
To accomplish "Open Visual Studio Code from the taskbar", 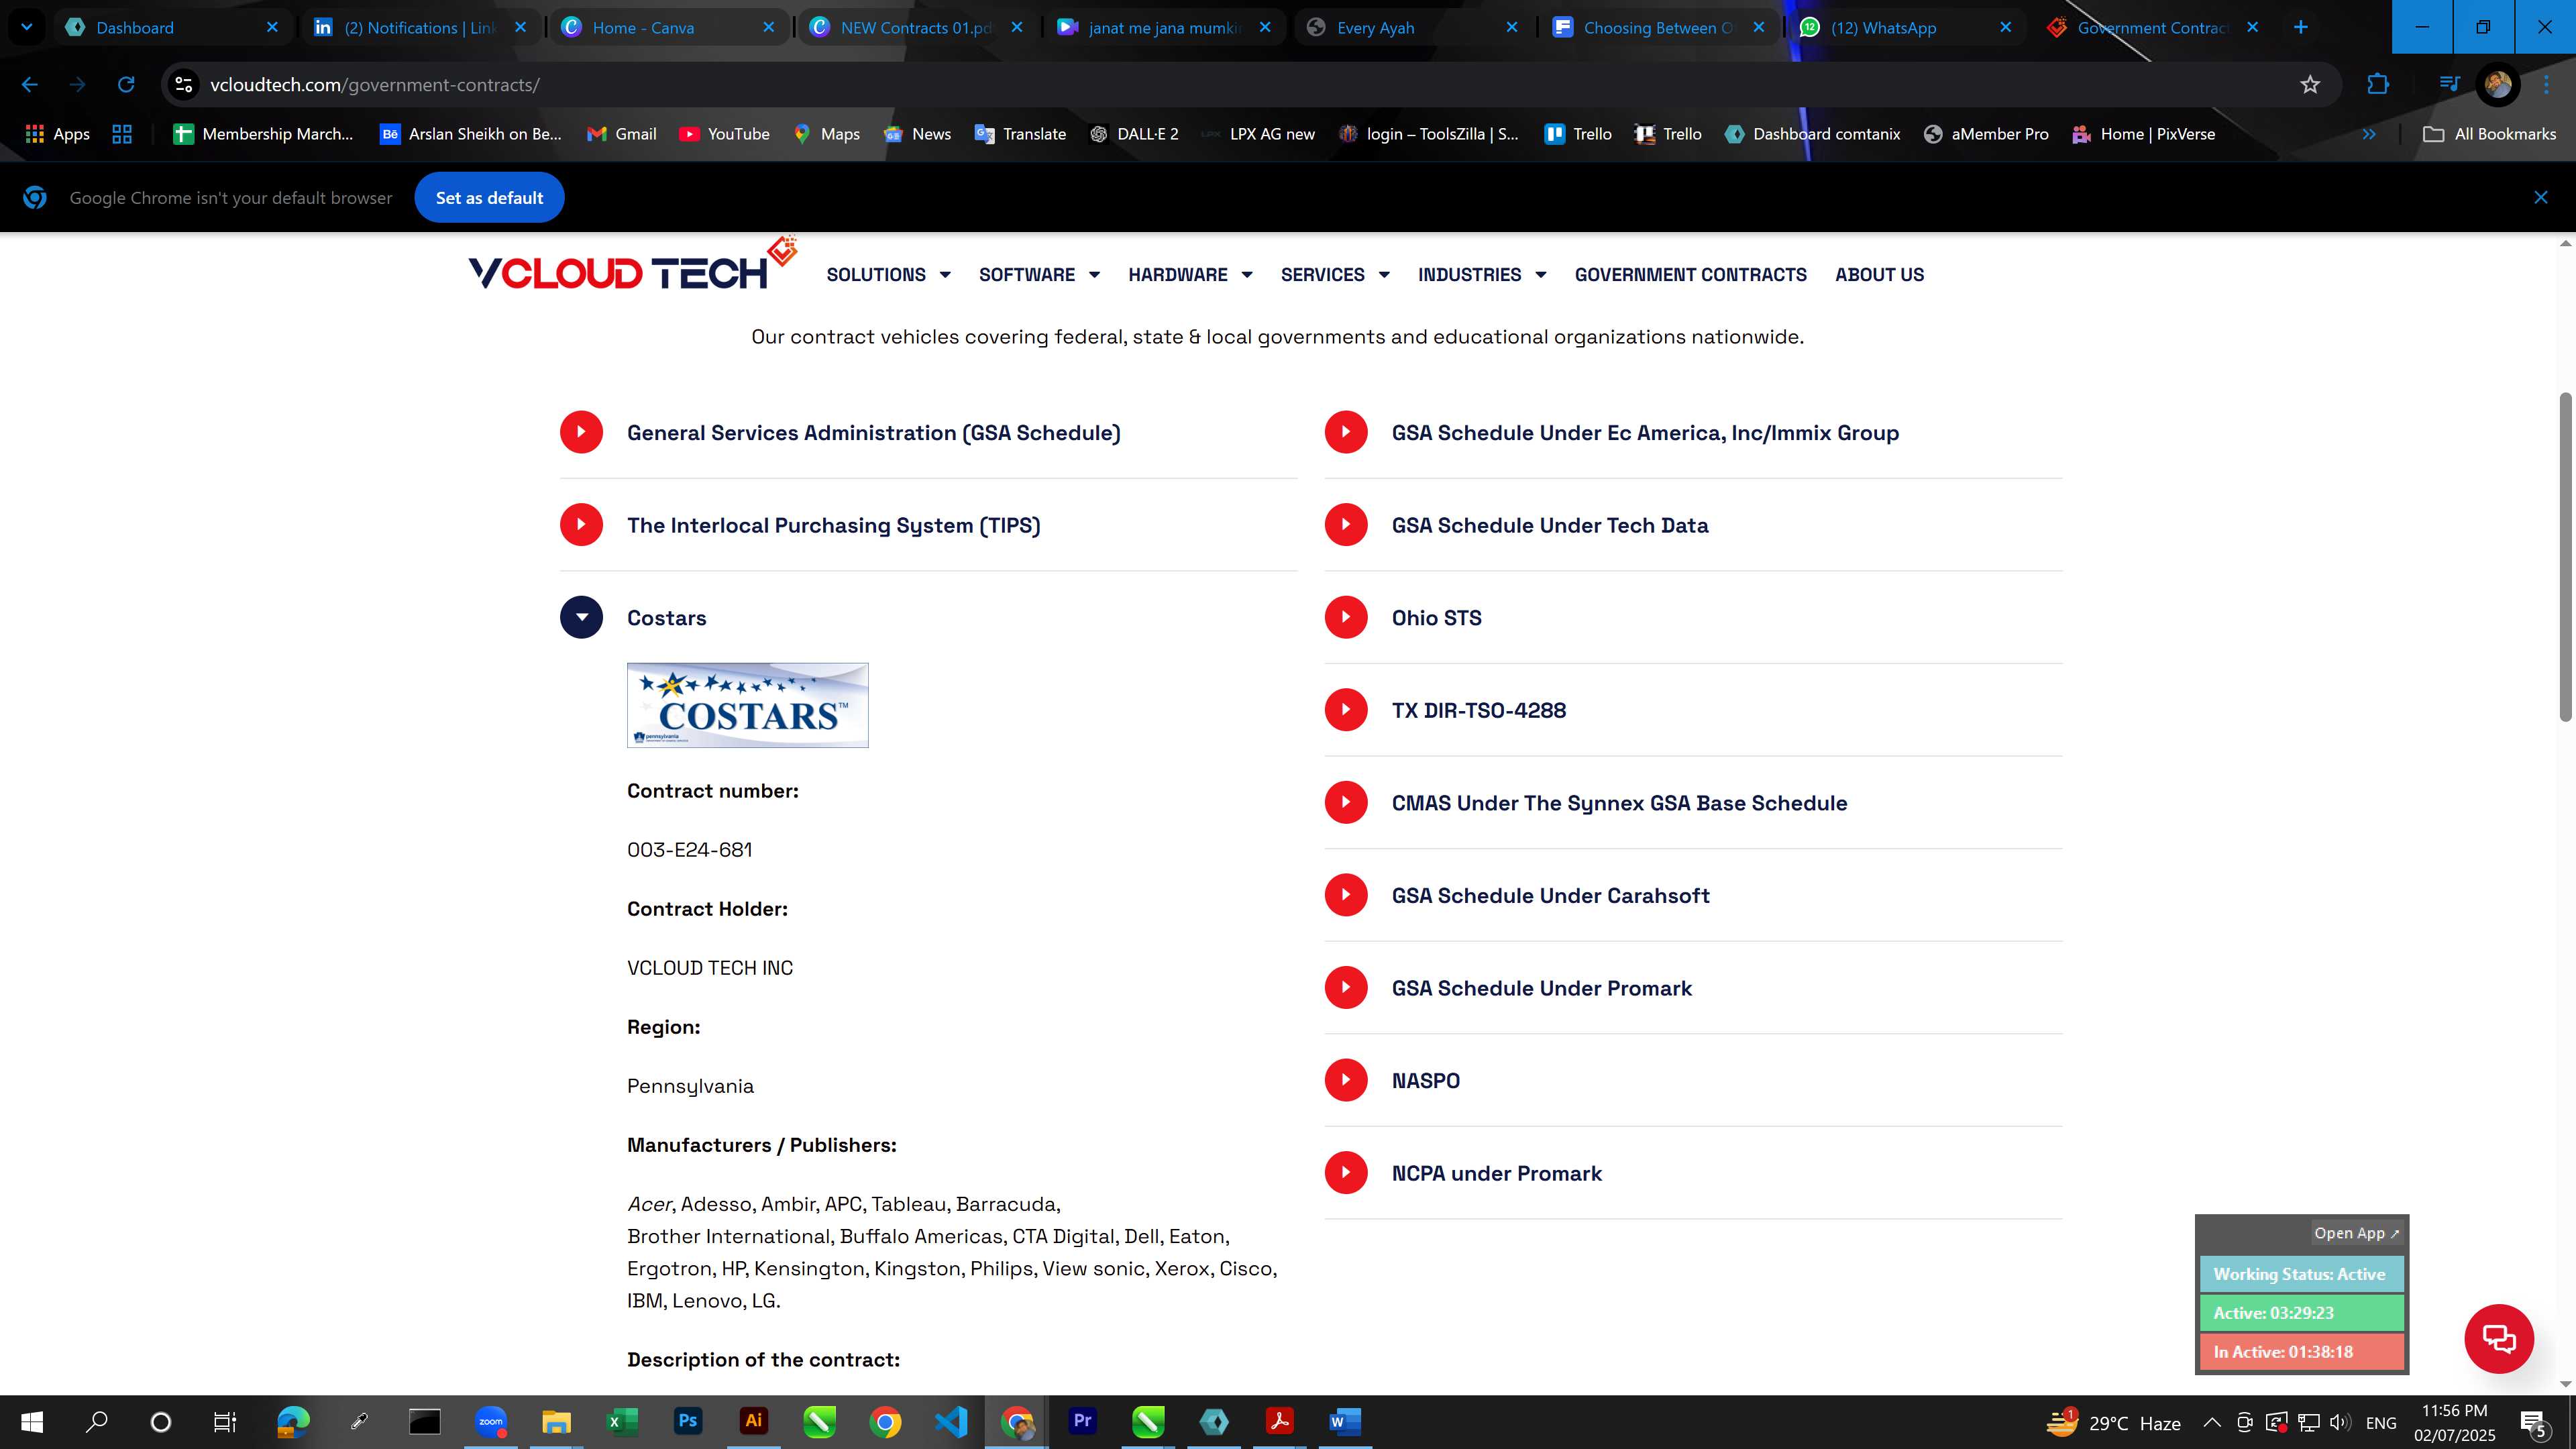I will 951,1421.
